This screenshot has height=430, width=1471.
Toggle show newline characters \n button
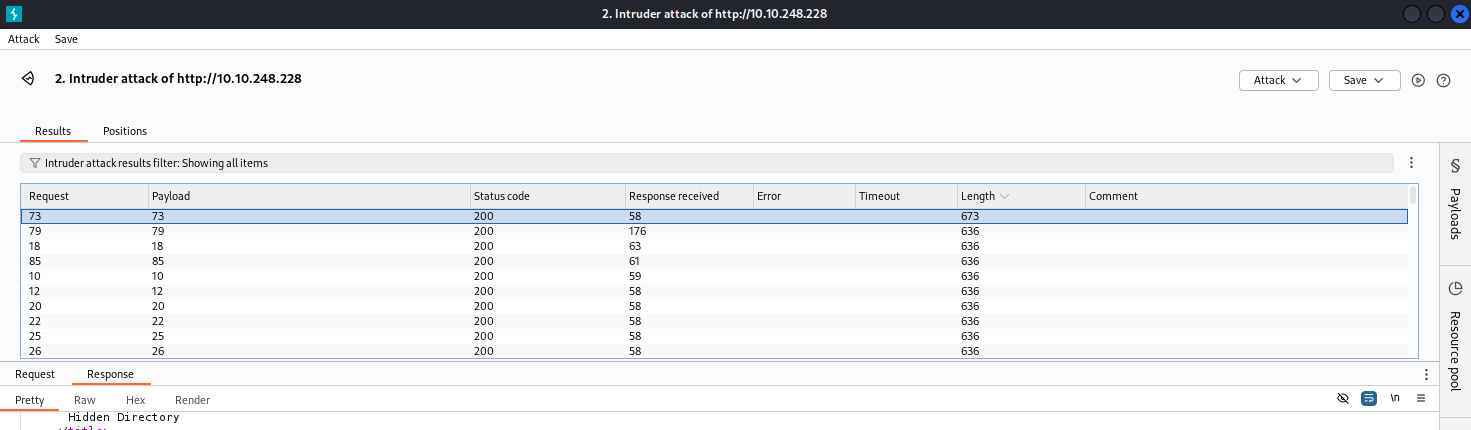coord(1395,398)
